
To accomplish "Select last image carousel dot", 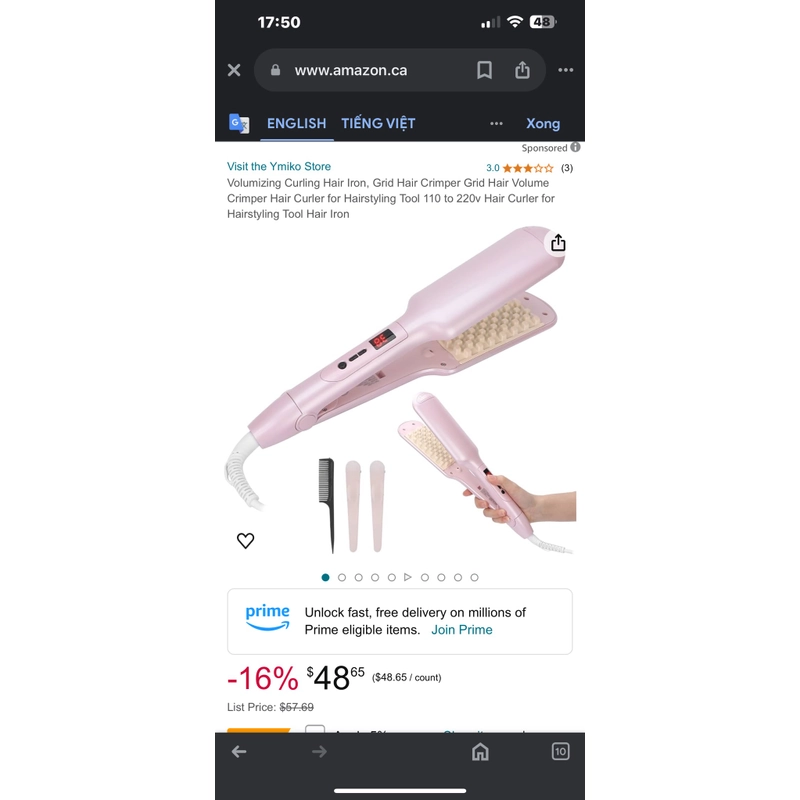I will [474, 578].
